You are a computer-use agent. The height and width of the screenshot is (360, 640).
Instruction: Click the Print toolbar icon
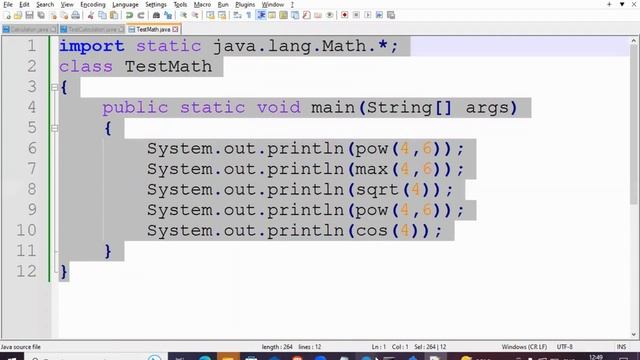[76, 15]
